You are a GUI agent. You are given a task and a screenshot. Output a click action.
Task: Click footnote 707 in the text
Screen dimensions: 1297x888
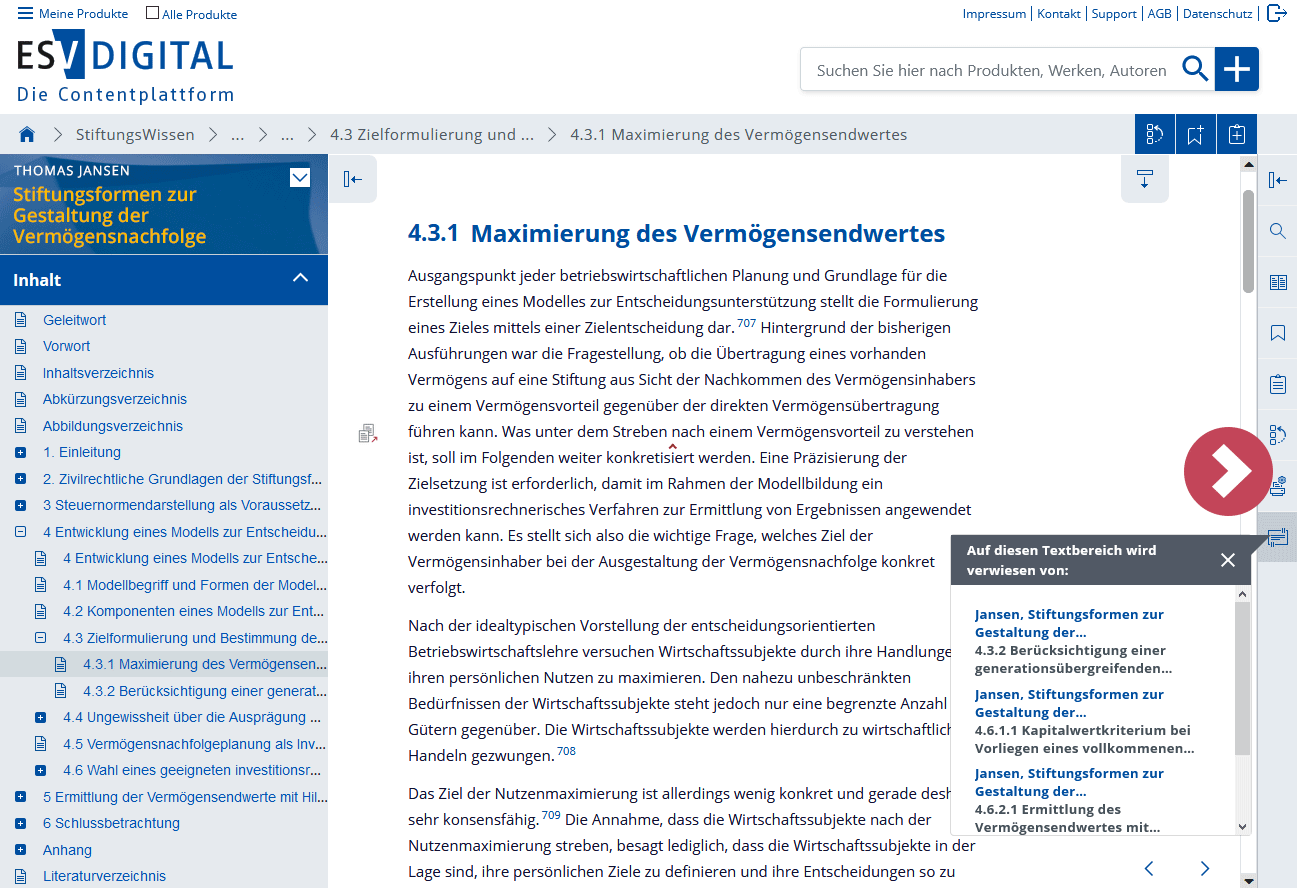746,323
